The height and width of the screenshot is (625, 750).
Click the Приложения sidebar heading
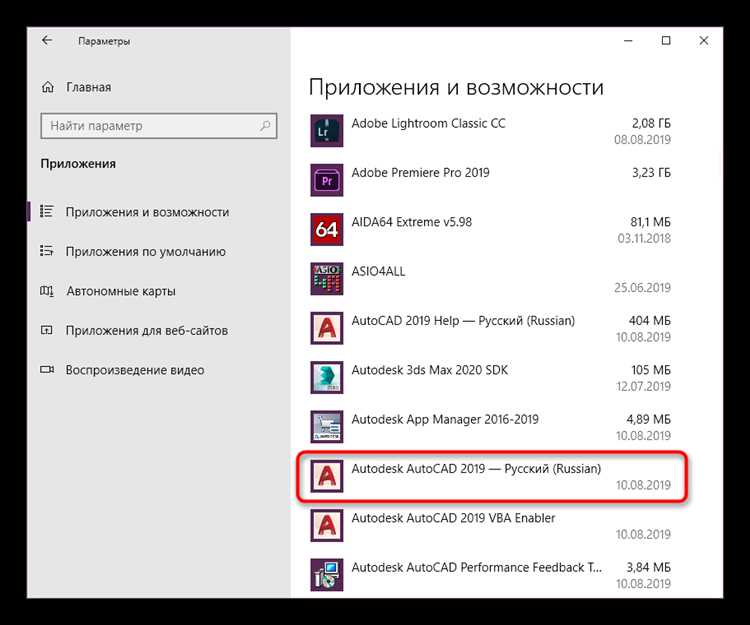[78, 164]
